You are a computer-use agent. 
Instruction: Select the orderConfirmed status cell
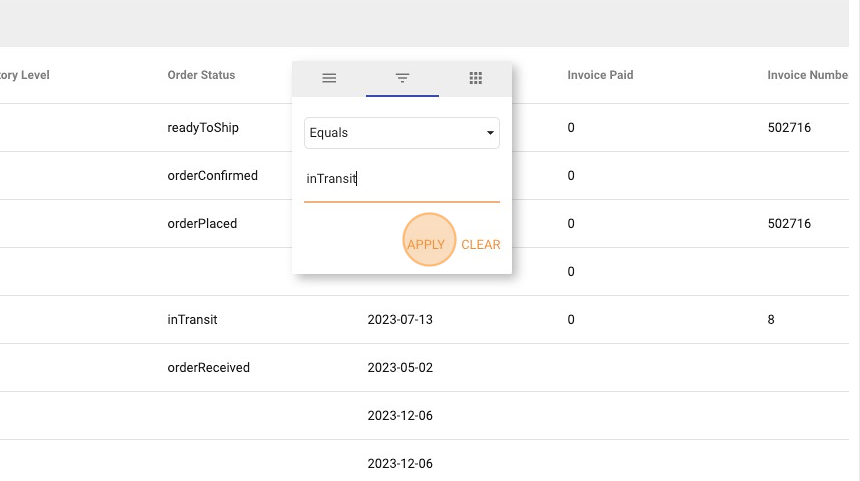[x=212, y=176]
